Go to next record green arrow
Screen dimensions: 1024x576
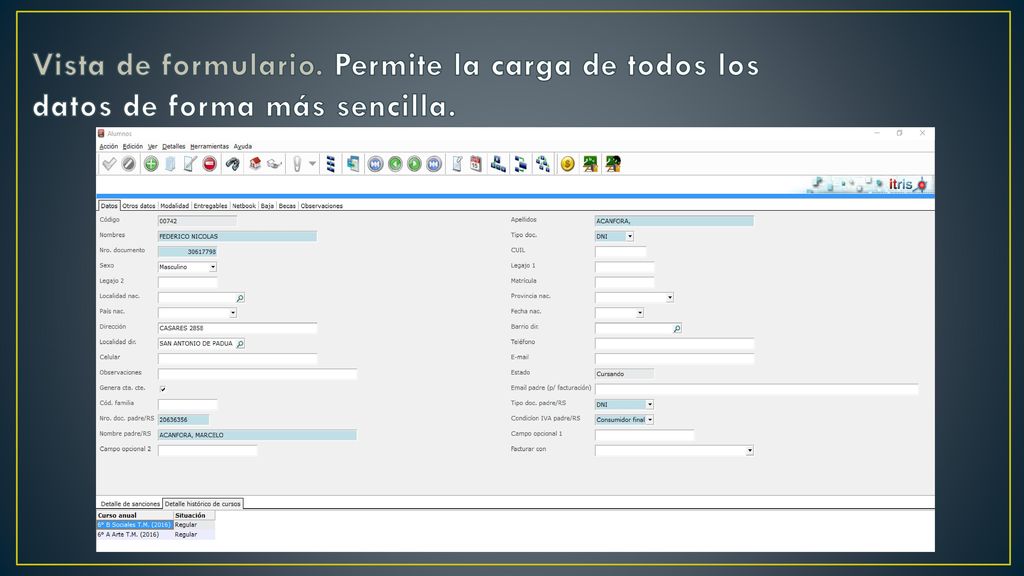pyautogui.click(x=414, y=164)
